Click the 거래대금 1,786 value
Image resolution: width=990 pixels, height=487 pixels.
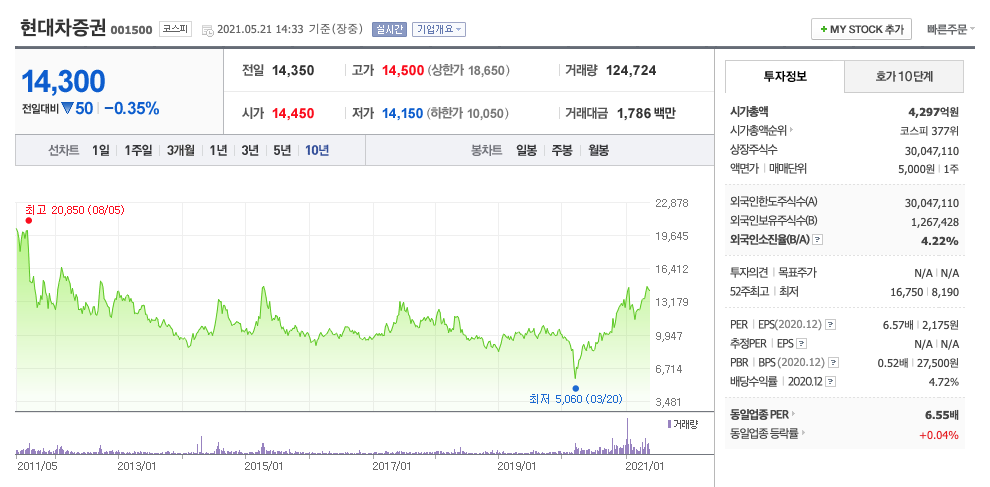(646, 114)
